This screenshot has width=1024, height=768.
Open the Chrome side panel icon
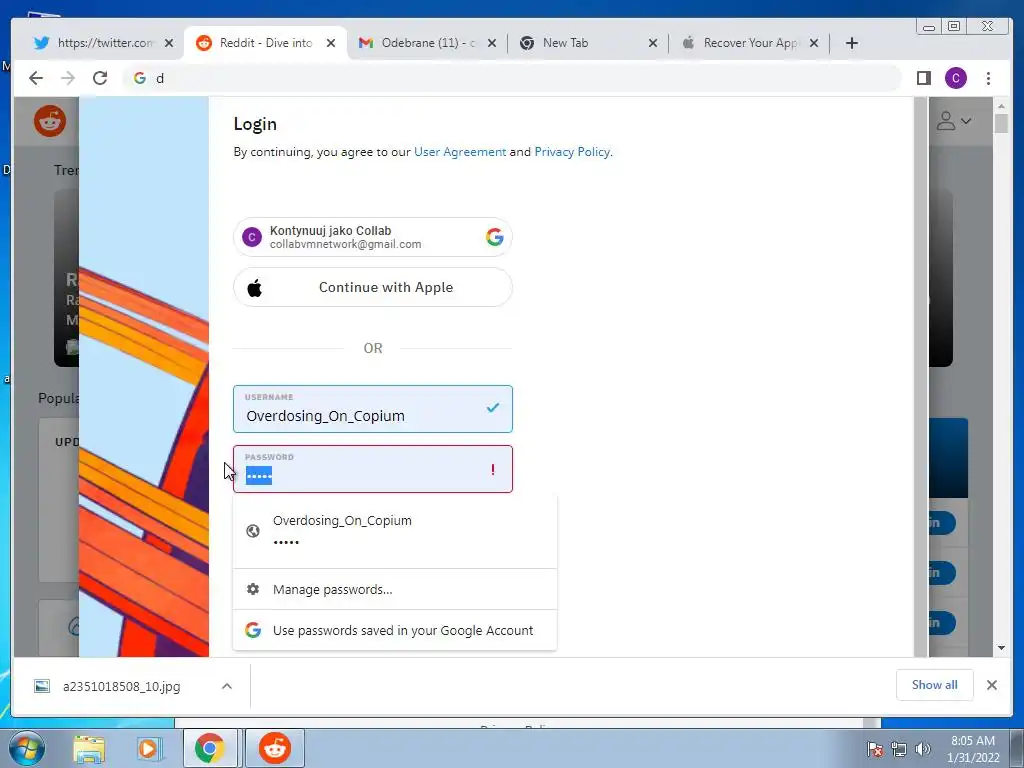(x=923, y=78)
